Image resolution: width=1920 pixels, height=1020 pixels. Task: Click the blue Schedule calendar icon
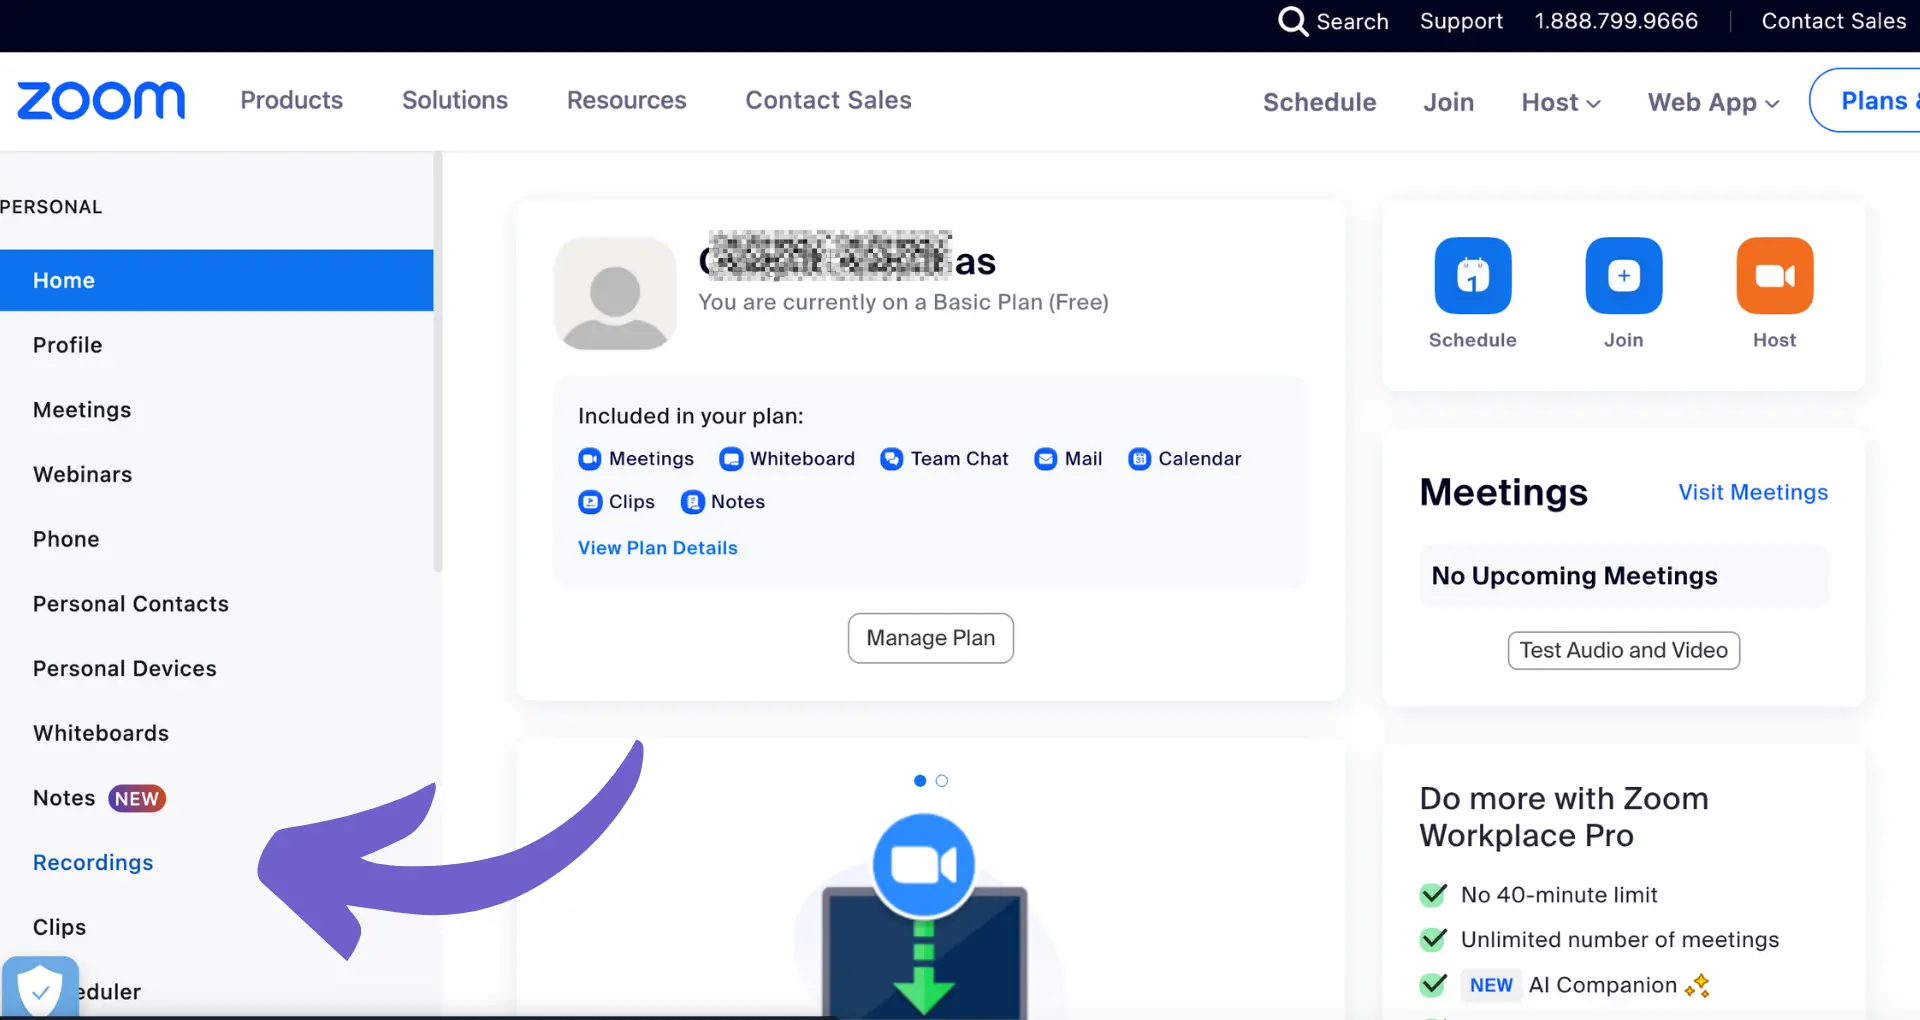coord(1472,276)
